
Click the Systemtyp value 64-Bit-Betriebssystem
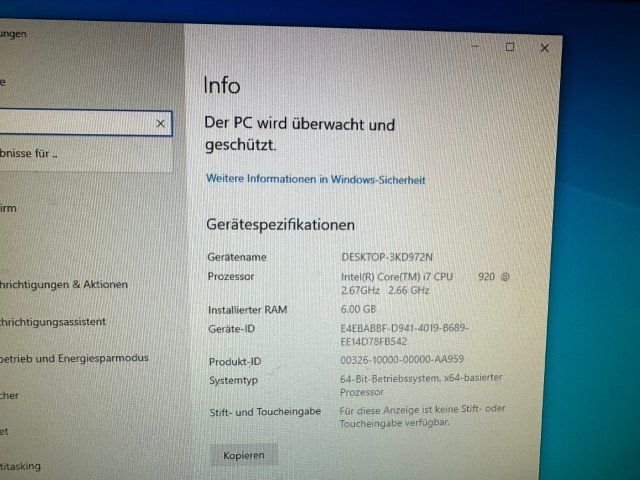tap(421, 384)
